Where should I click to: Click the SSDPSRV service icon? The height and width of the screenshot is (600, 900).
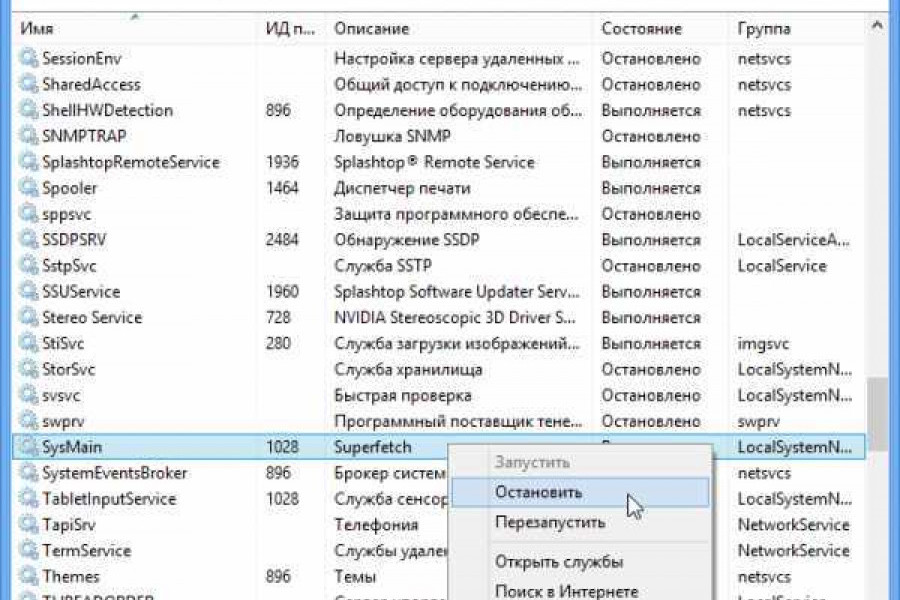tap(28, 240)
